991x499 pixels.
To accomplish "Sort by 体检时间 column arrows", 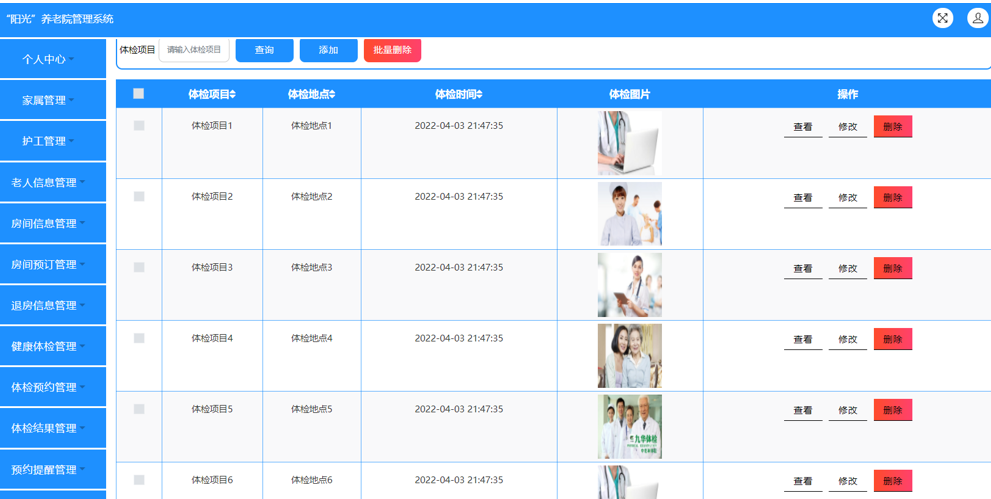I will click(479, 95).
